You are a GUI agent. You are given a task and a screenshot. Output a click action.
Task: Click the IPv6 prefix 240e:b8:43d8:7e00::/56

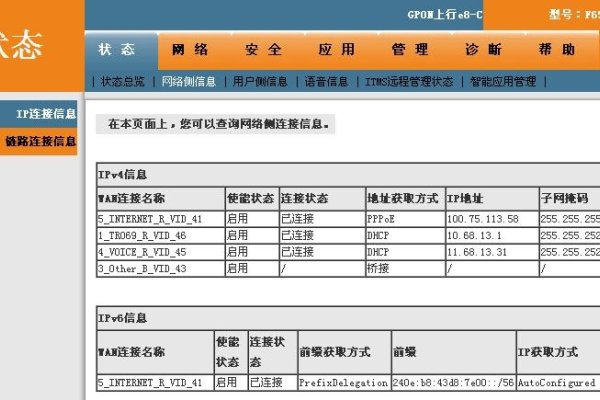(x=453, y=383)
